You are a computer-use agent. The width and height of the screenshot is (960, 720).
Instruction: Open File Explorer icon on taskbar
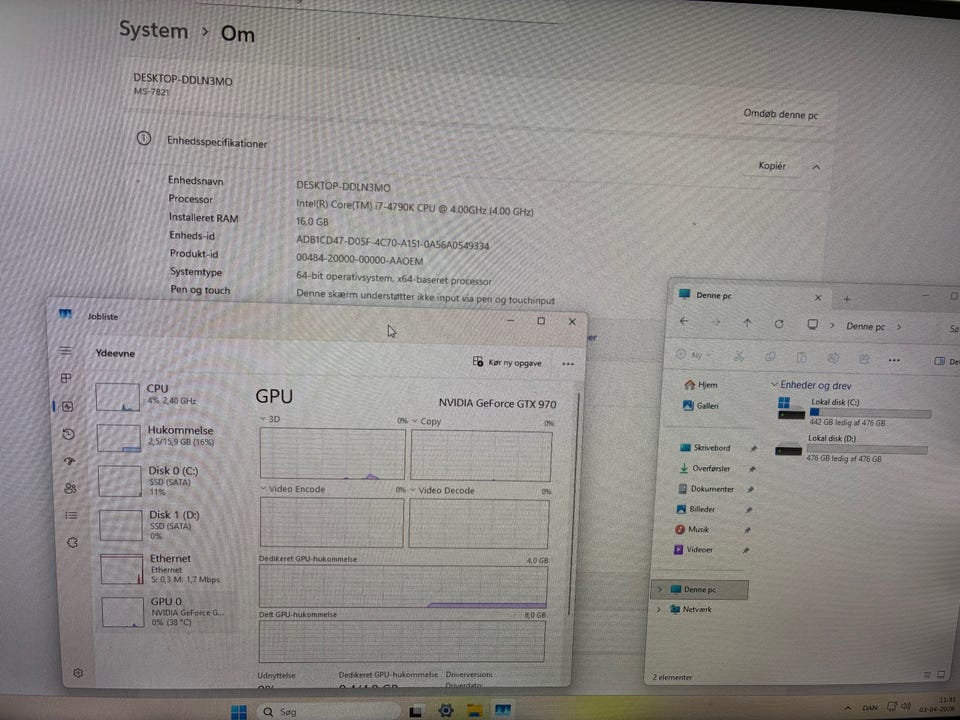[474, 710]
